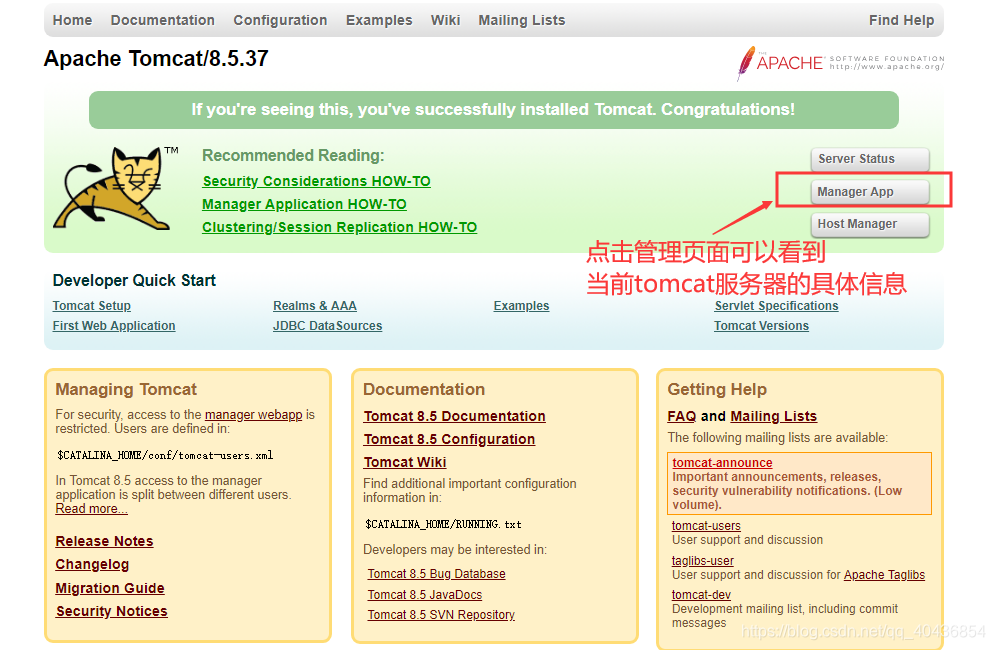Screen dimensions: 995x650
Task: Open Tomcat 8.5 SVN Repository link
Action: 441,614
